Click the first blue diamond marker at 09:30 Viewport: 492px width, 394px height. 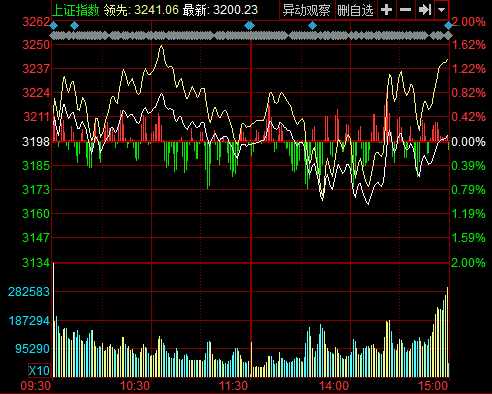(54, 25)
